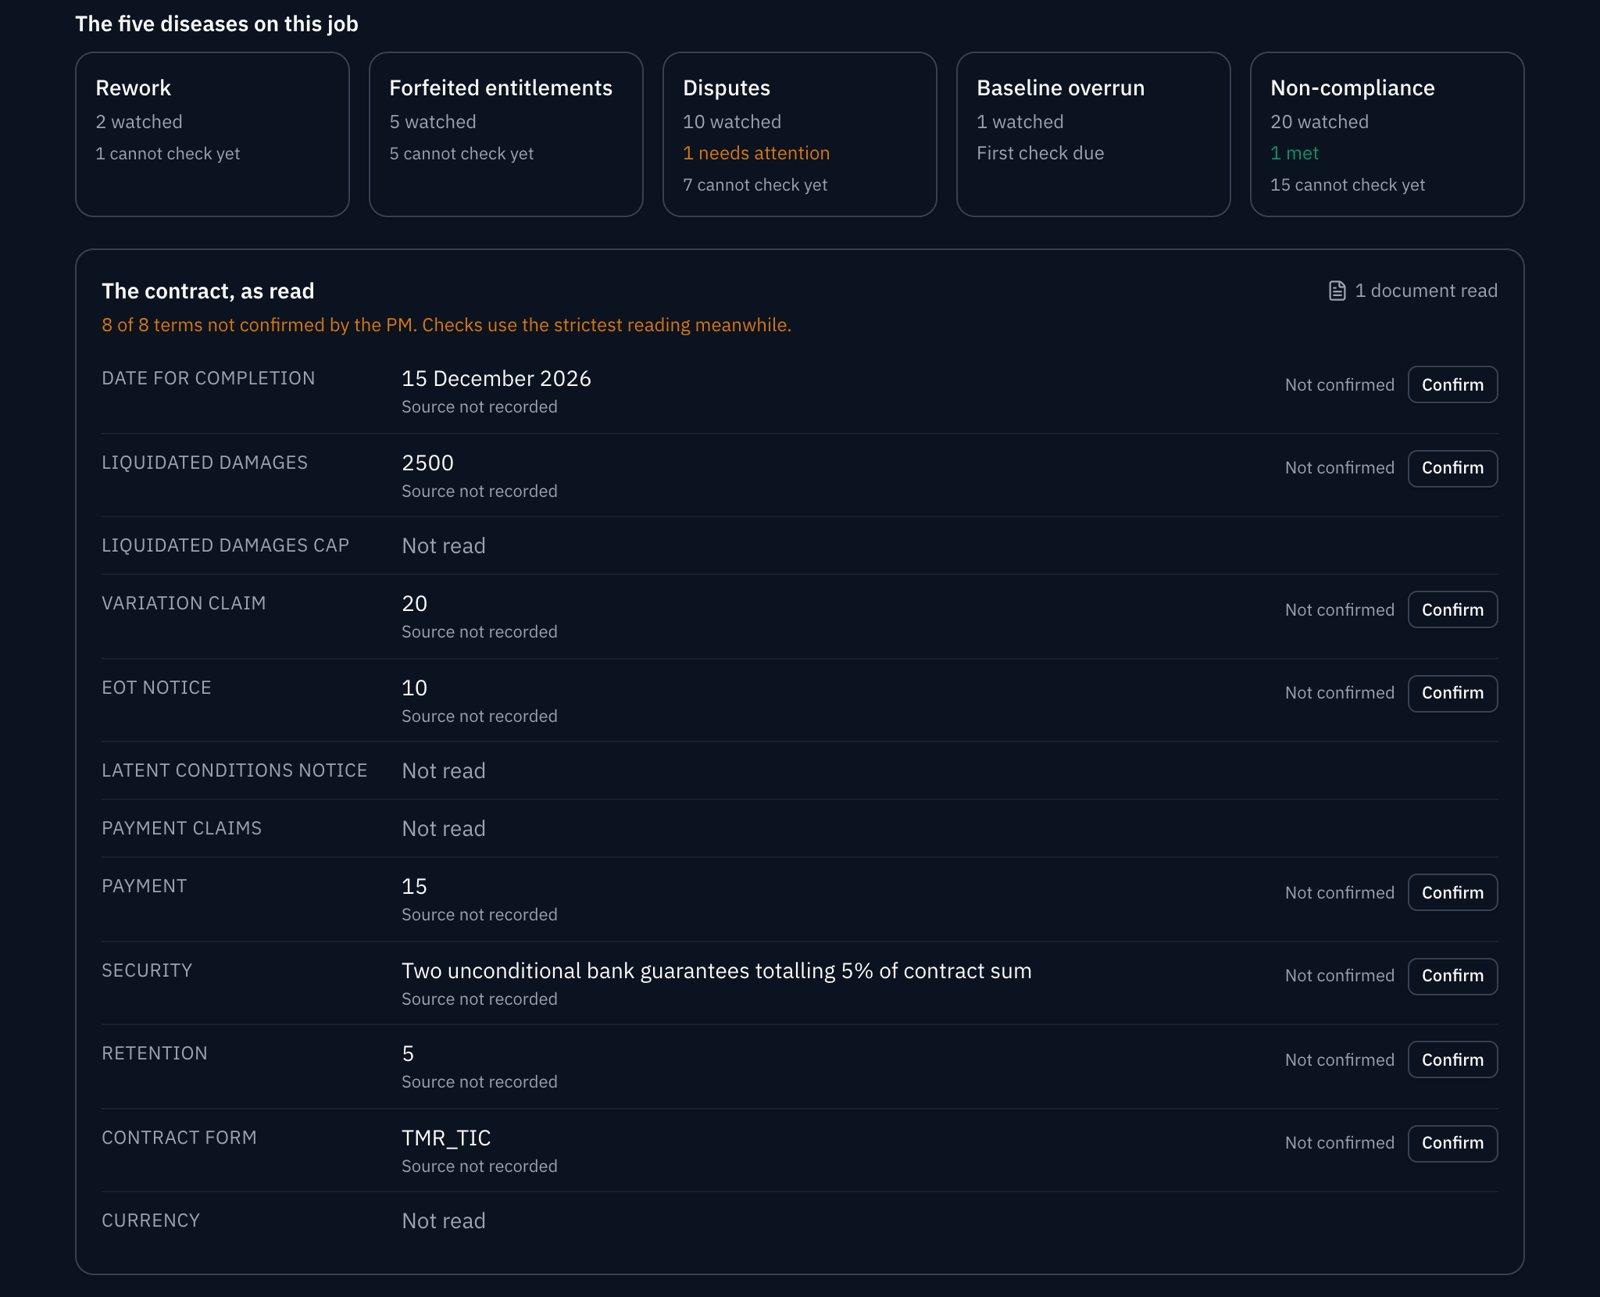Confirm the Date for Completion term
The width and height of the screenshot is (1600, 1297).
(x=1452, y=385)
